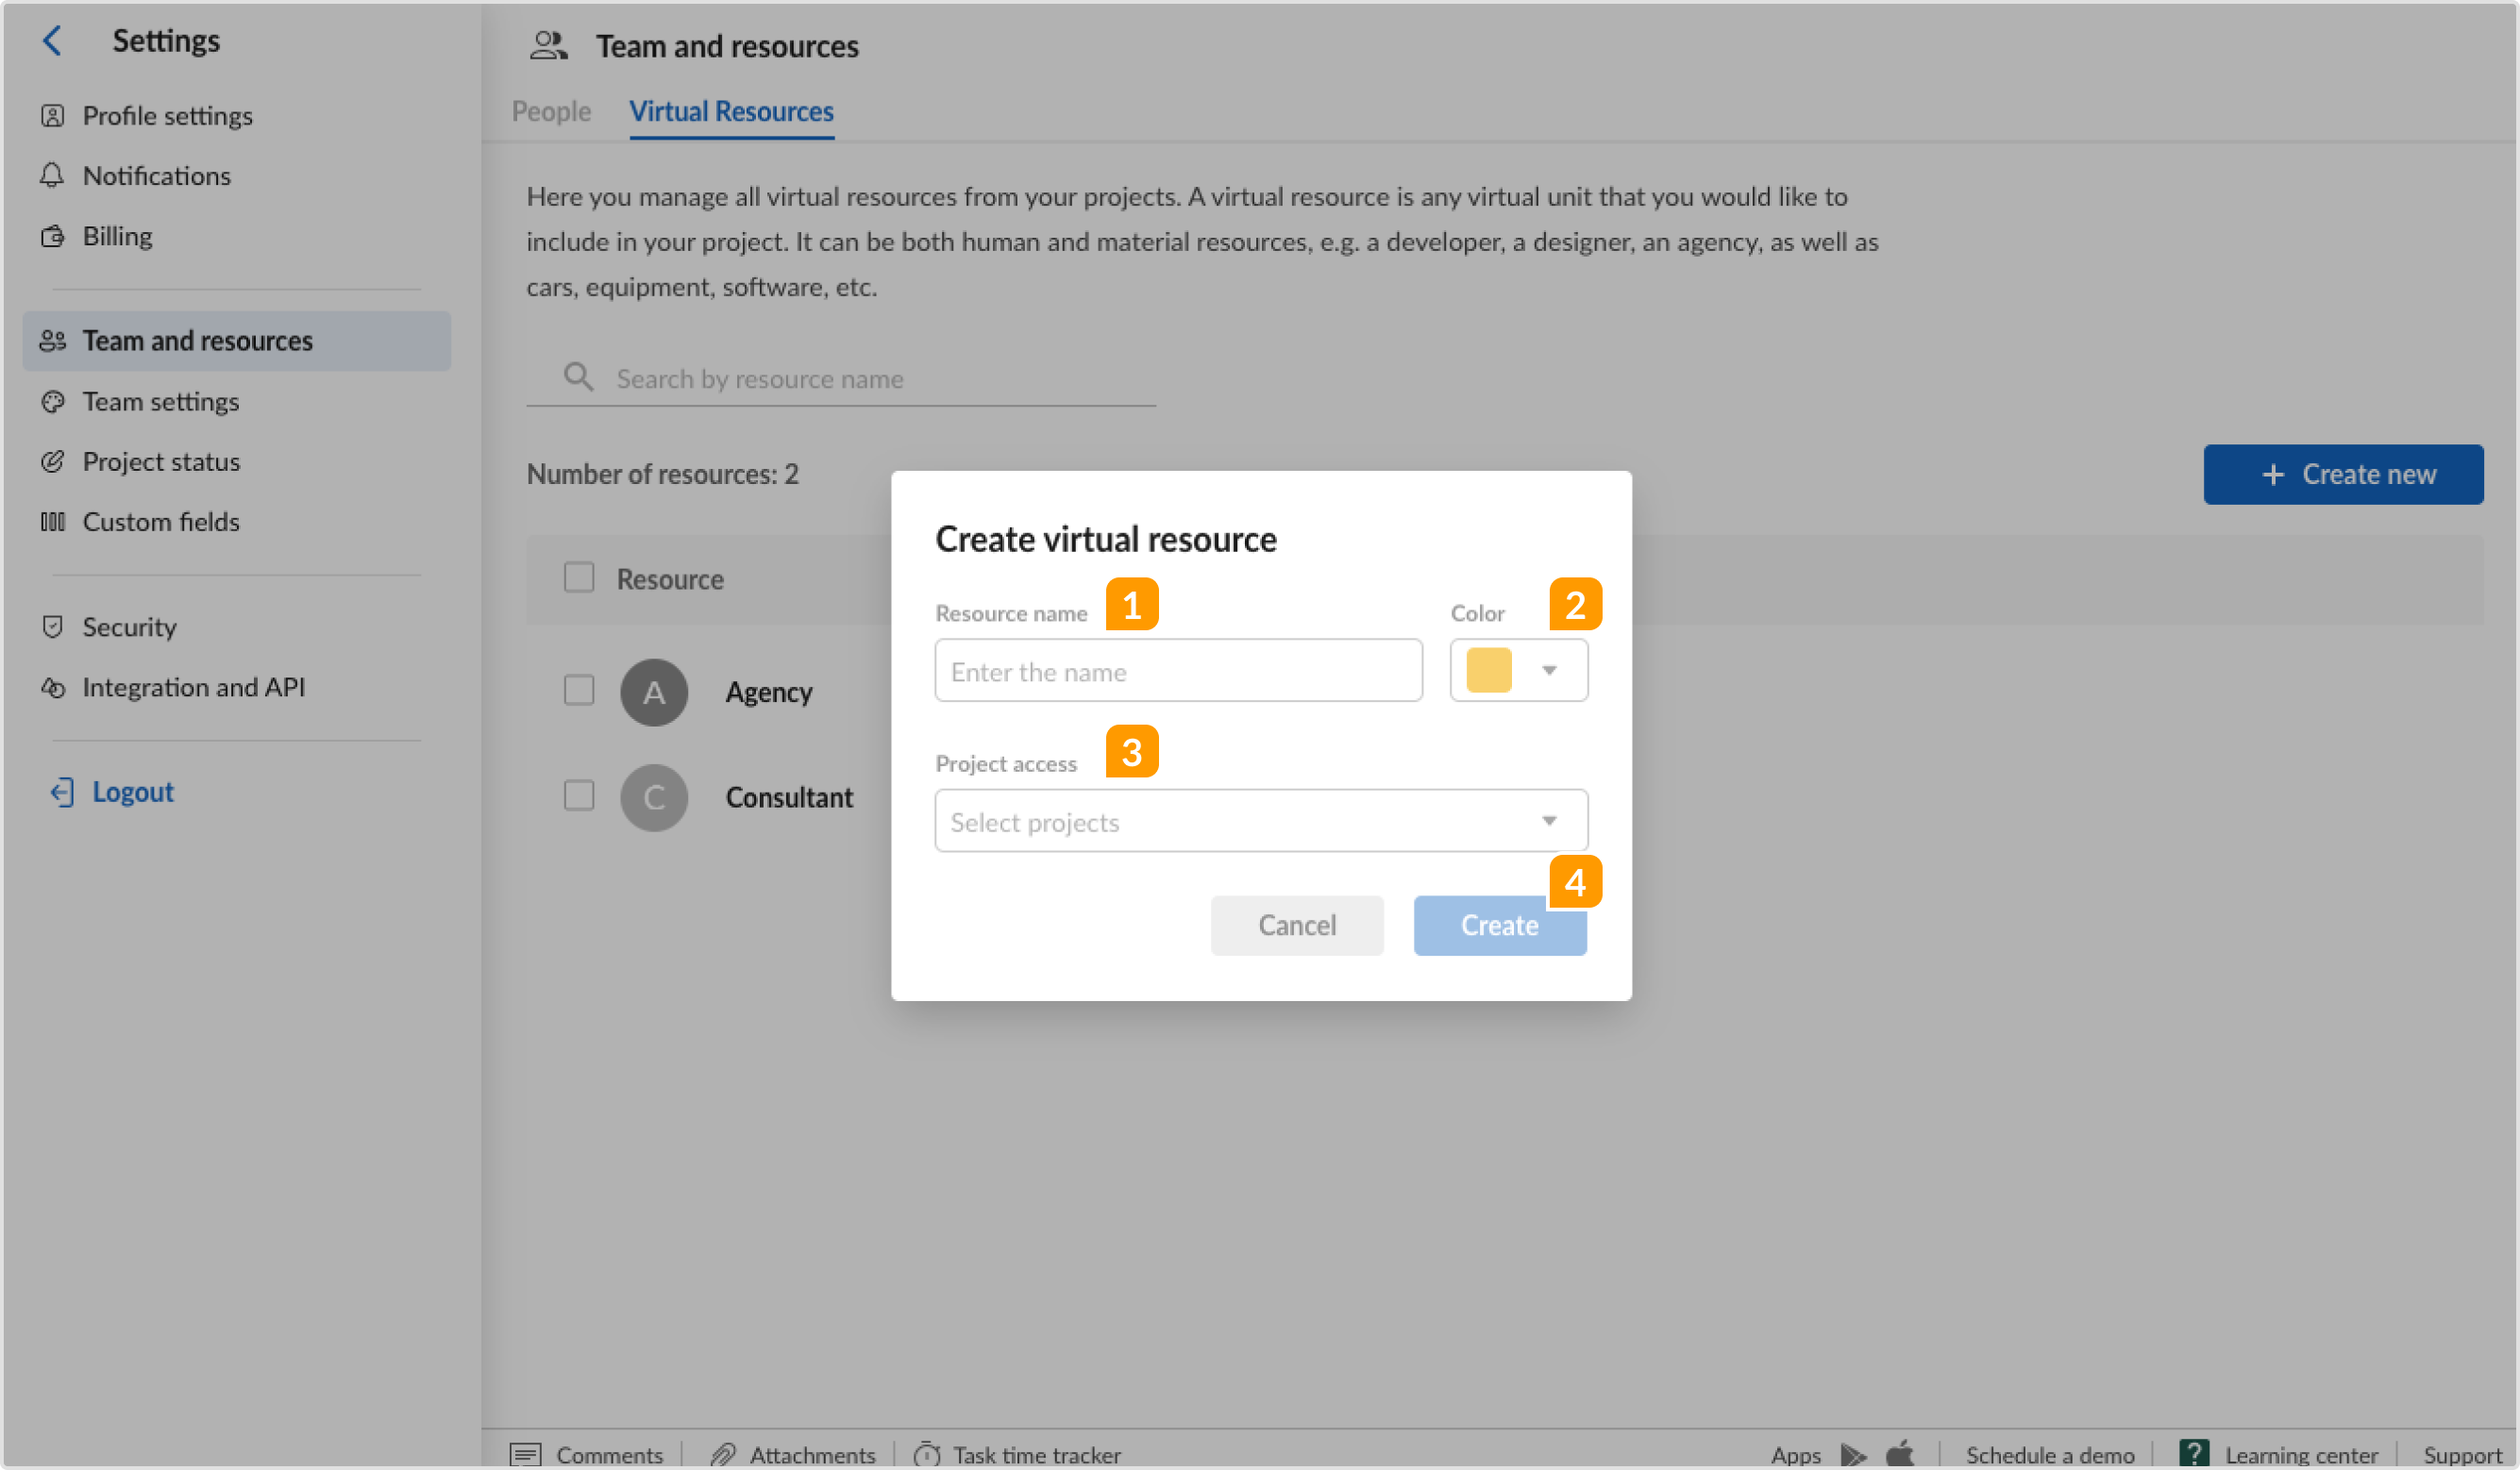Click the Comments speech icon in footer

click(526, 1455)
